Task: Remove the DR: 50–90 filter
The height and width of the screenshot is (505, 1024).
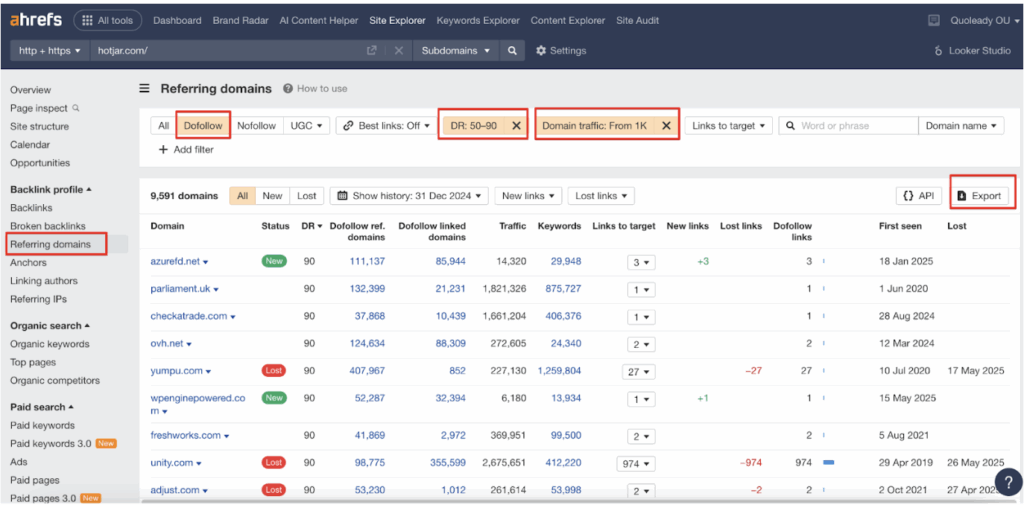Action: (516, 125)
